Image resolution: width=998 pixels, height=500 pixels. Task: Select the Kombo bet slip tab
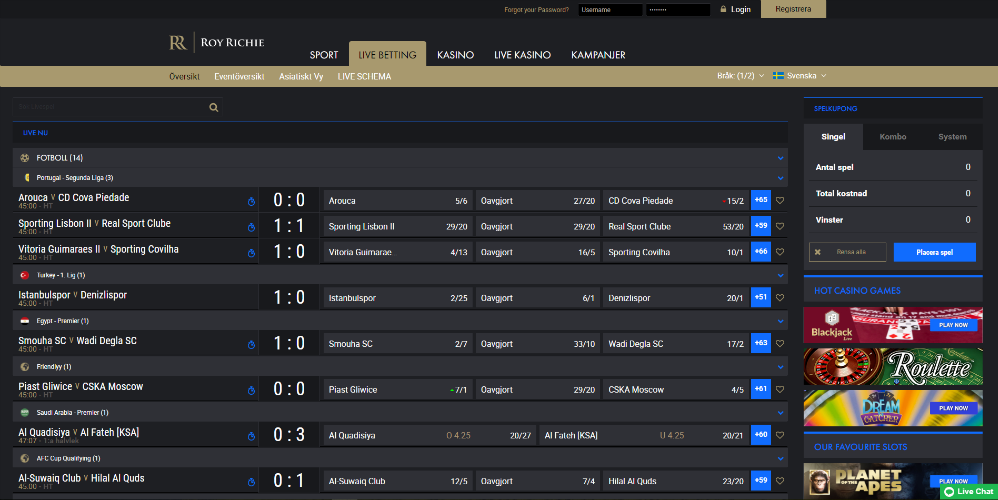pos(892,137)
